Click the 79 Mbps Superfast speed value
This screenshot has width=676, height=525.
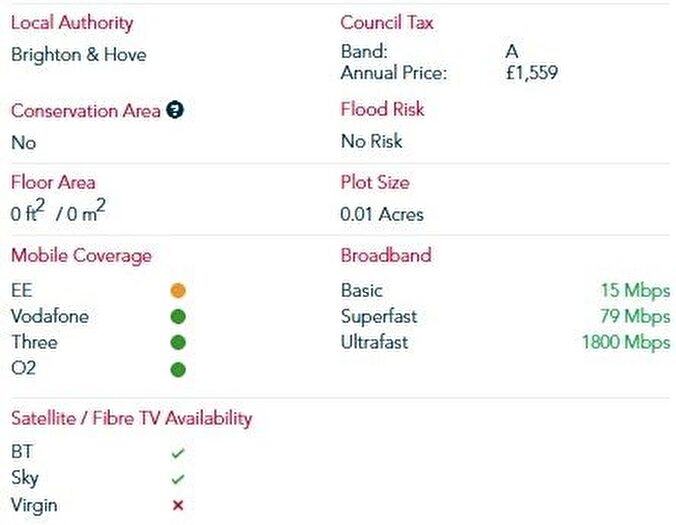point(634,317)
